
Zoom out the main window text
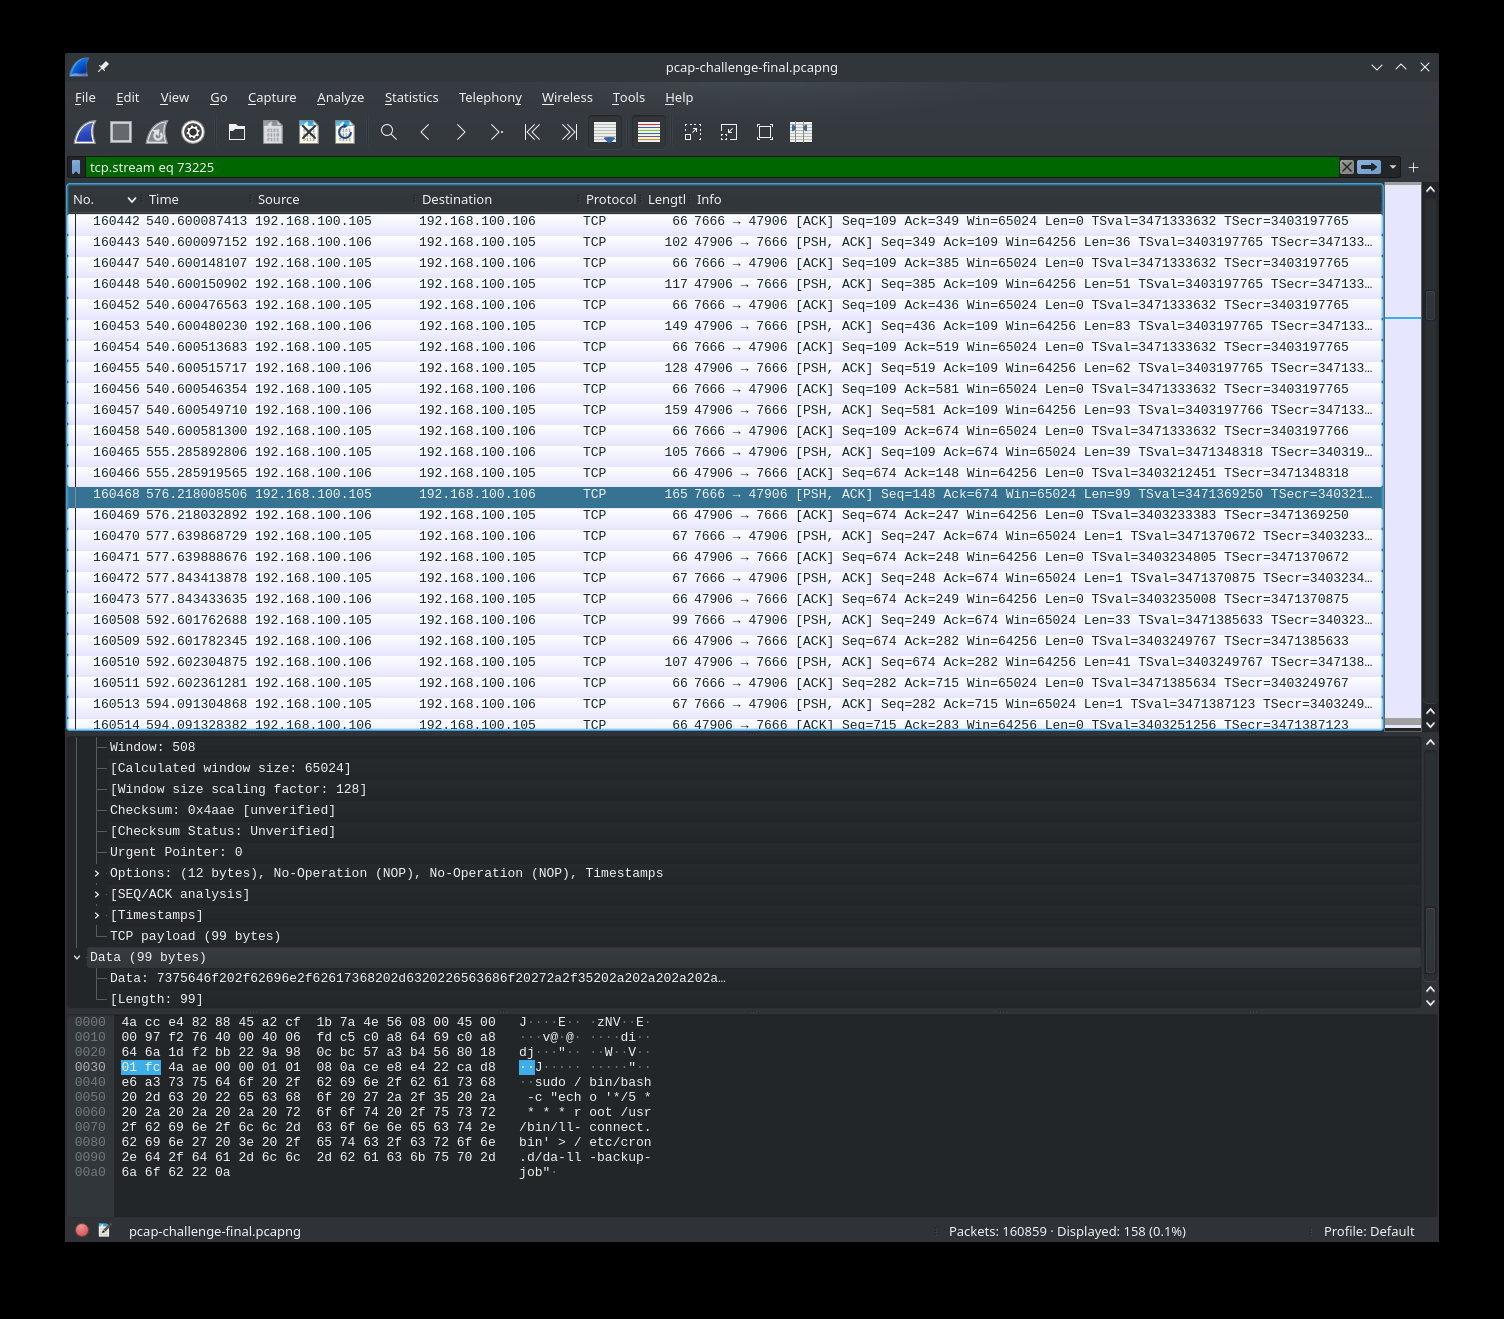729,132
